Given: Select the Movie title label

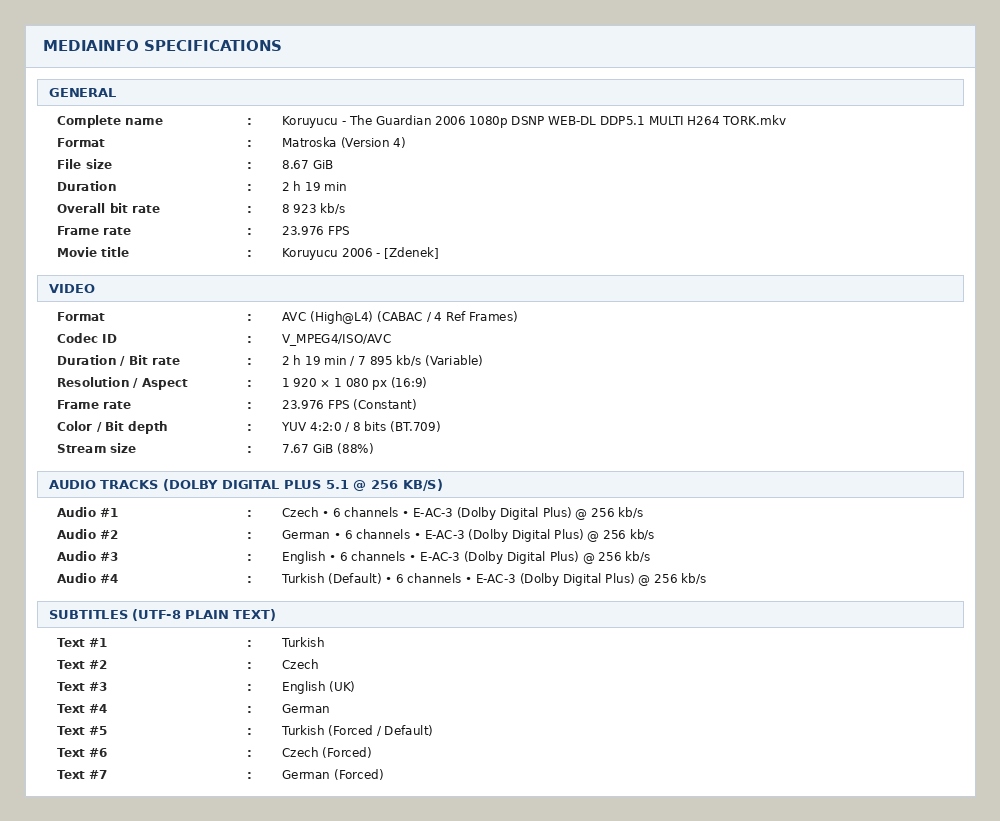Looking at the screenshot, I should (93, 253).
